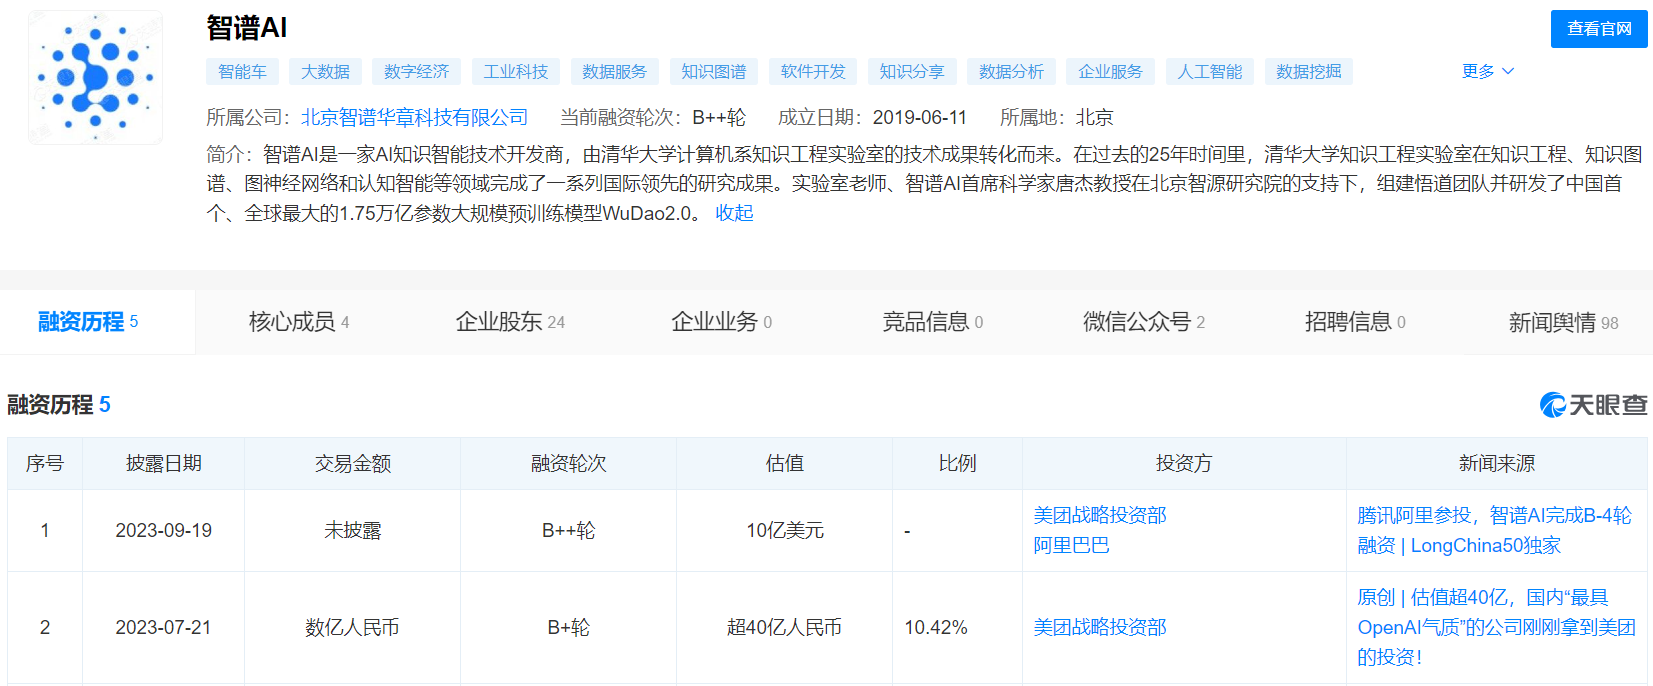Click the B+轮 round cell

pyautogui.click(x=568, y=628)
